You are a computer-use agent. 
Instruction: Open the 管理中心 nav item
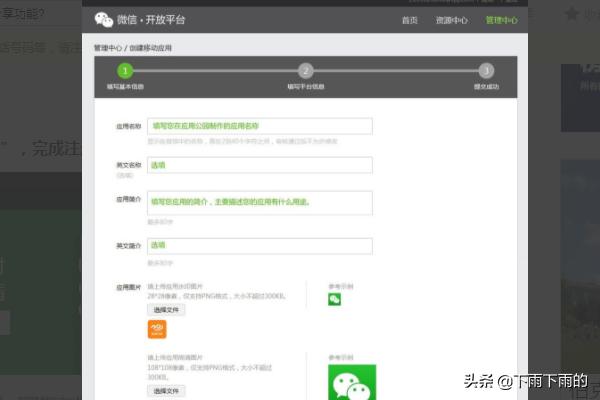(501, 20)
